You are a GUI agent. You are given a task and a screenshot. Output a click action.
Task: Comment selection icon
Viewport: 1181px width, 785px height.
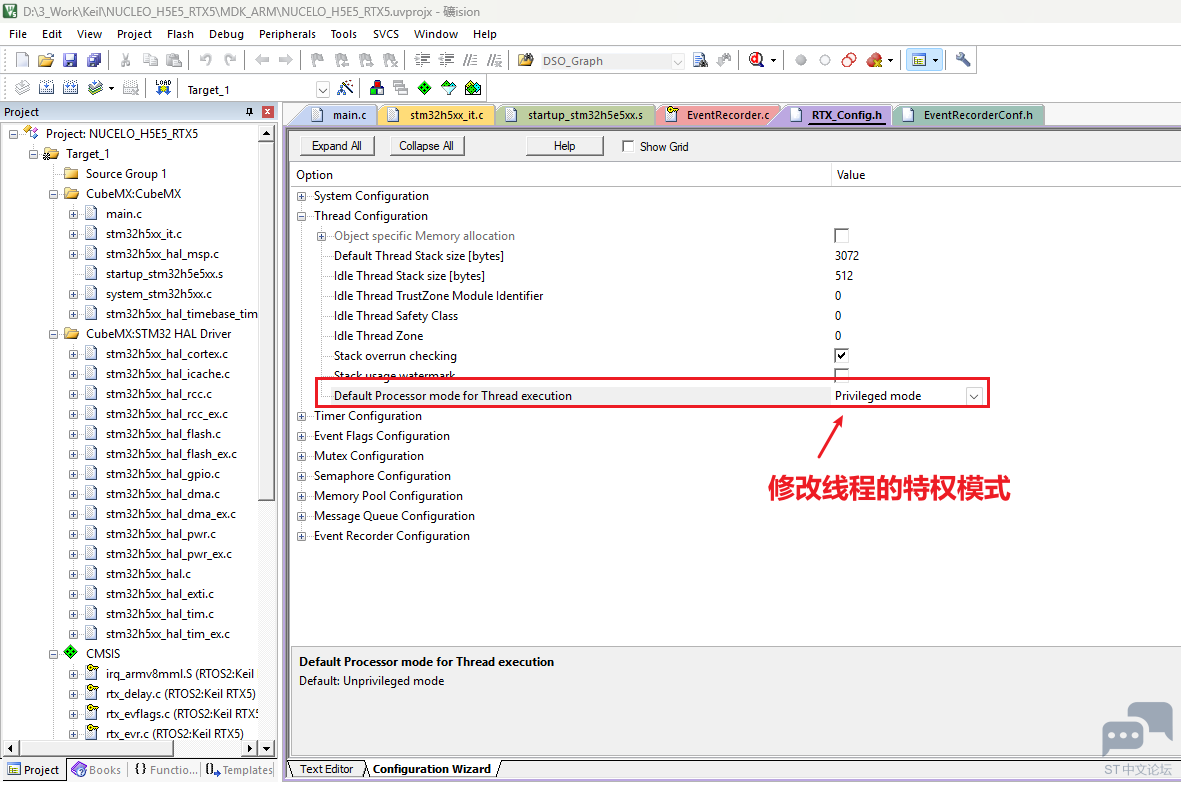(x=471, y=60)
